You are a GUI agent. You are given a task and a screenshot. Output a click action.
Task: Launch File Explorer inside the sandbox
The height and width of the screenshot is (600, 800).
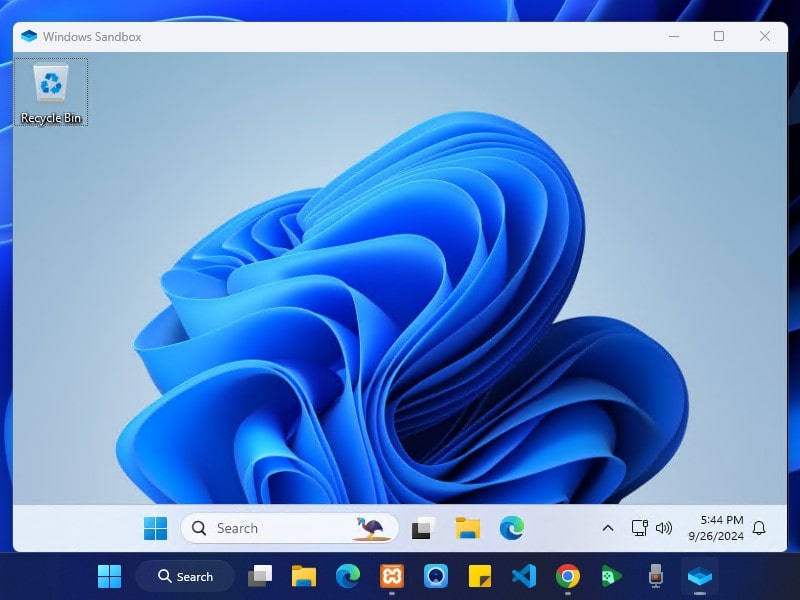pyautogui.click(x=468, y=528)
